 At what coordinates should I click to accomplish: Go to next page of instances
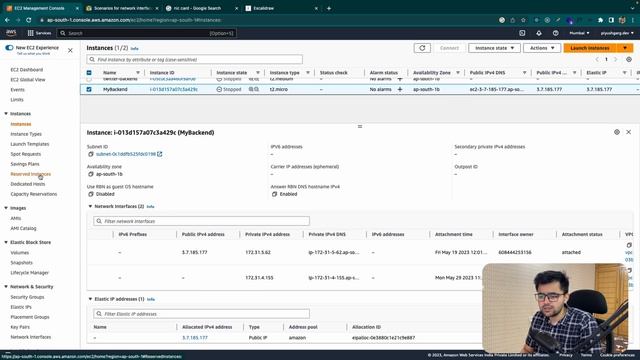(616, 60)
